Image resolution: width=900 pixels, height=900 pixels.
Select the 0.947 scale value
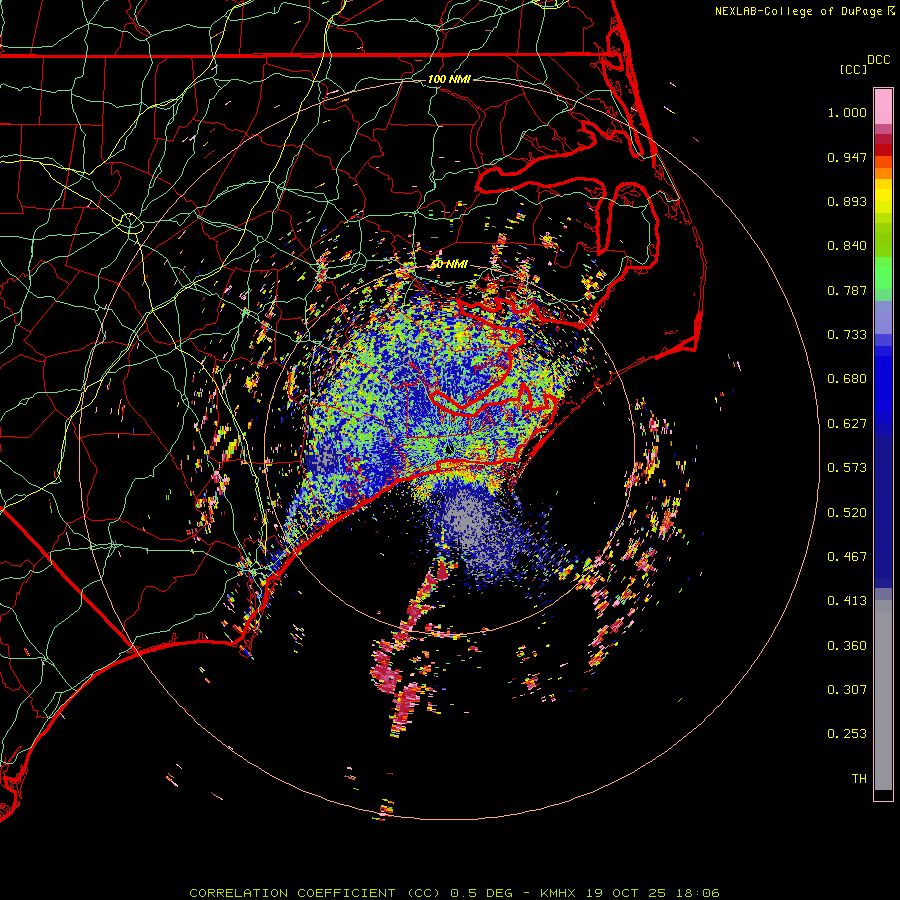847,157
